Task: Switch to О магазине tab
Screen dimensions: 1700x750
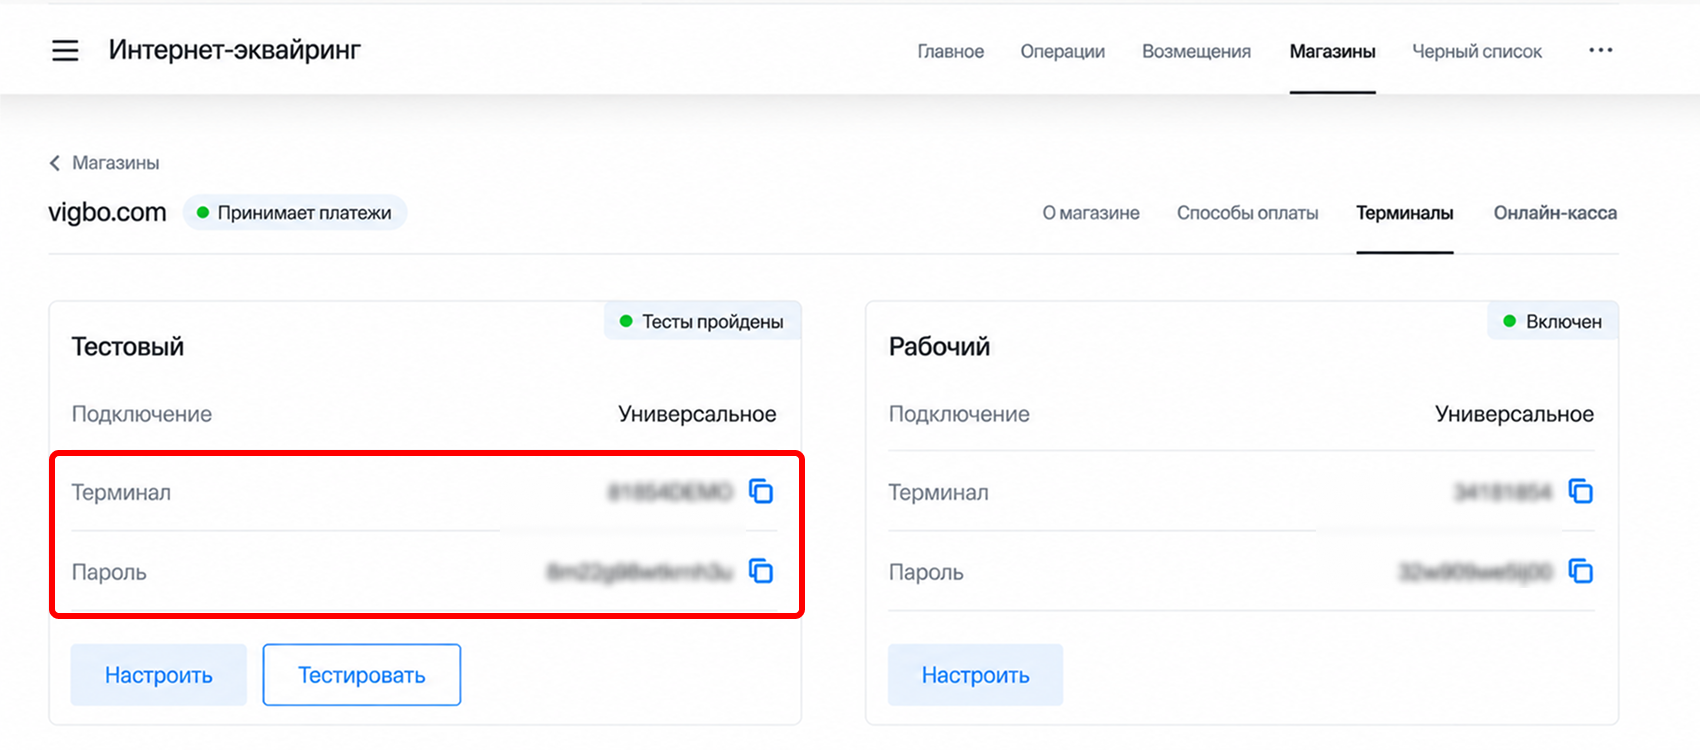Action: [x=1091, y=213]
